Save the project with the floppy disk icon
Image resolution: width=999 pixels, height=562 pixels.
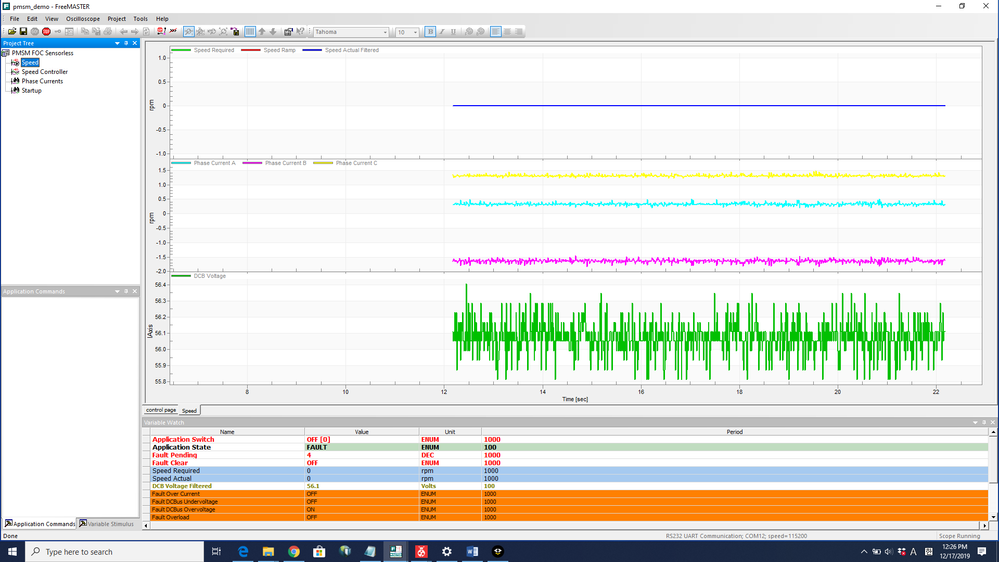coord(23,31)
